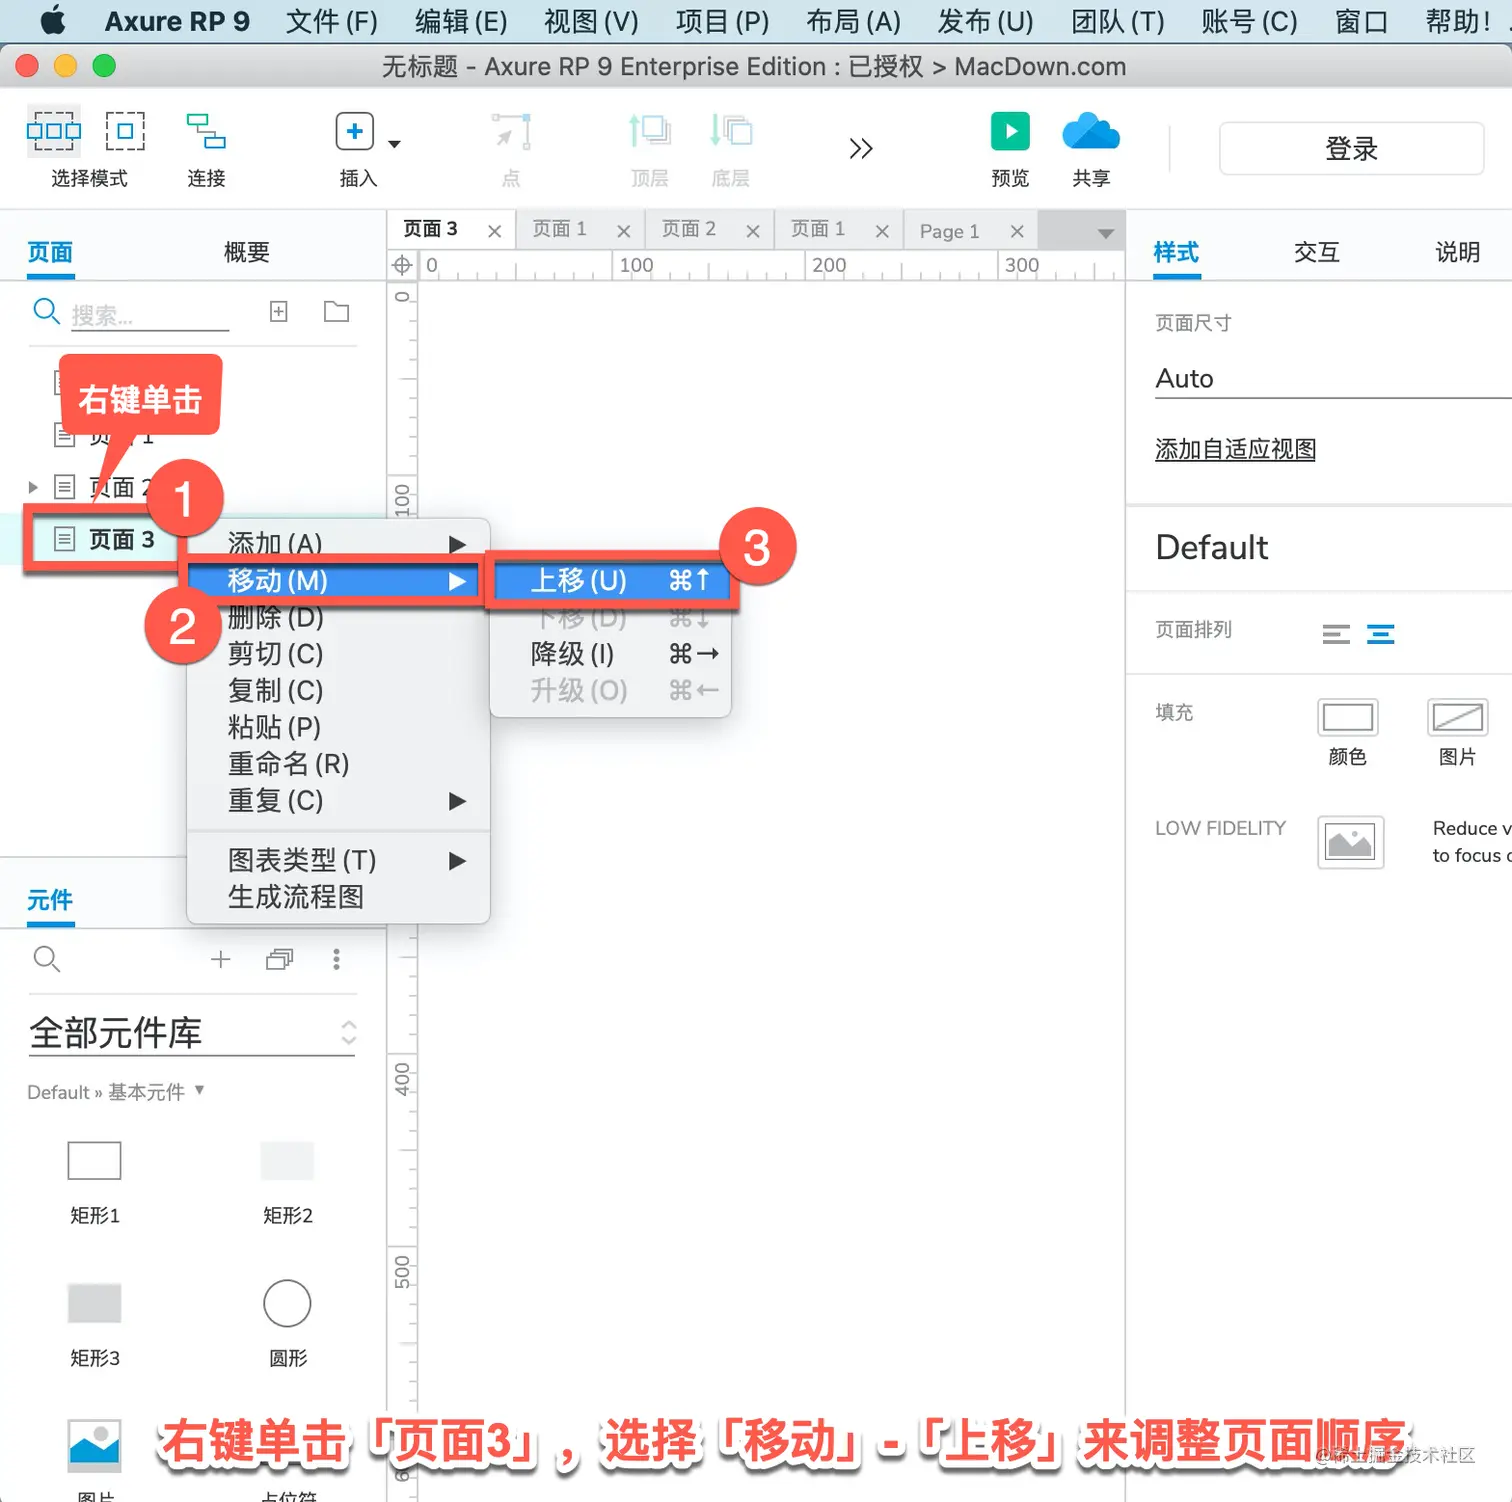Image resolution: width=1512 pixels, height=1502 pixels.
Task: Toggle the LOW FIDELITY image button
Action: click(x=1350, y=842)
